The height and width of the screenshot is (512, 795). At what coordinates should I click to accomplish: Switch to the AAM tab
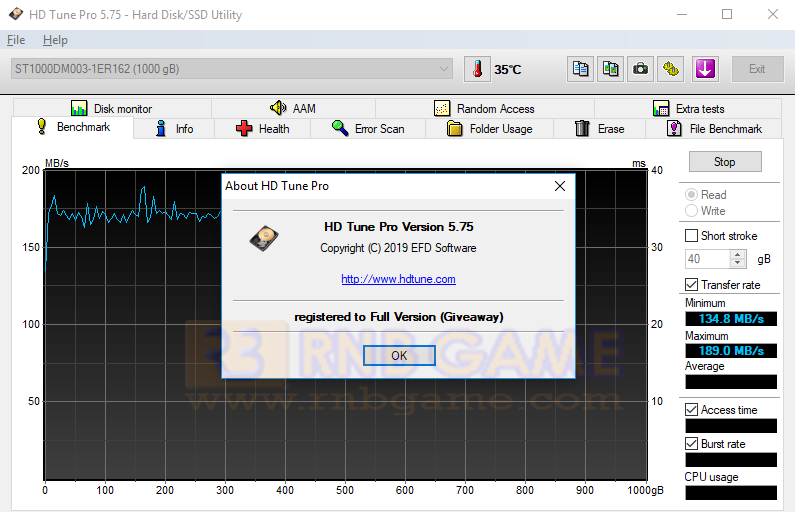click(294, 108)
